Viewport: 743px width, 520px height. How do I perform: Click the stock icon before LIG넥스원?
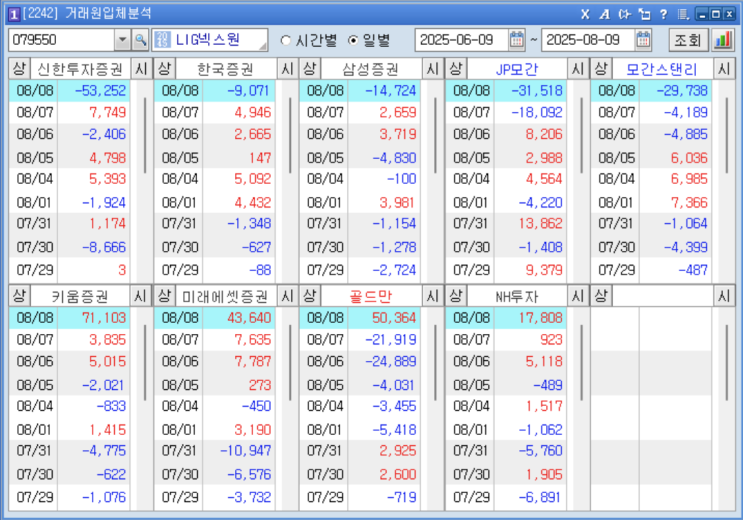point(163,40)
